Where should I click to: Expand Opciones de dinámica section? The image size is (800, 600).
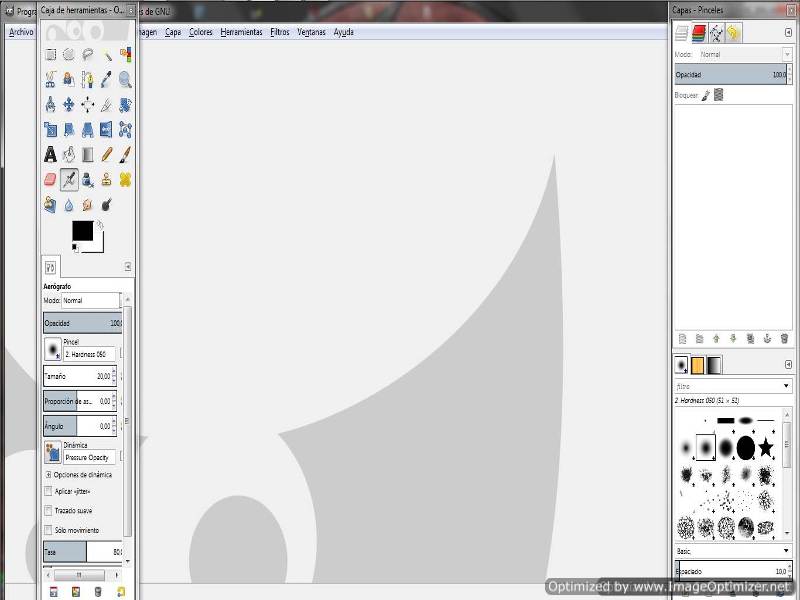[x=48, y=474]
